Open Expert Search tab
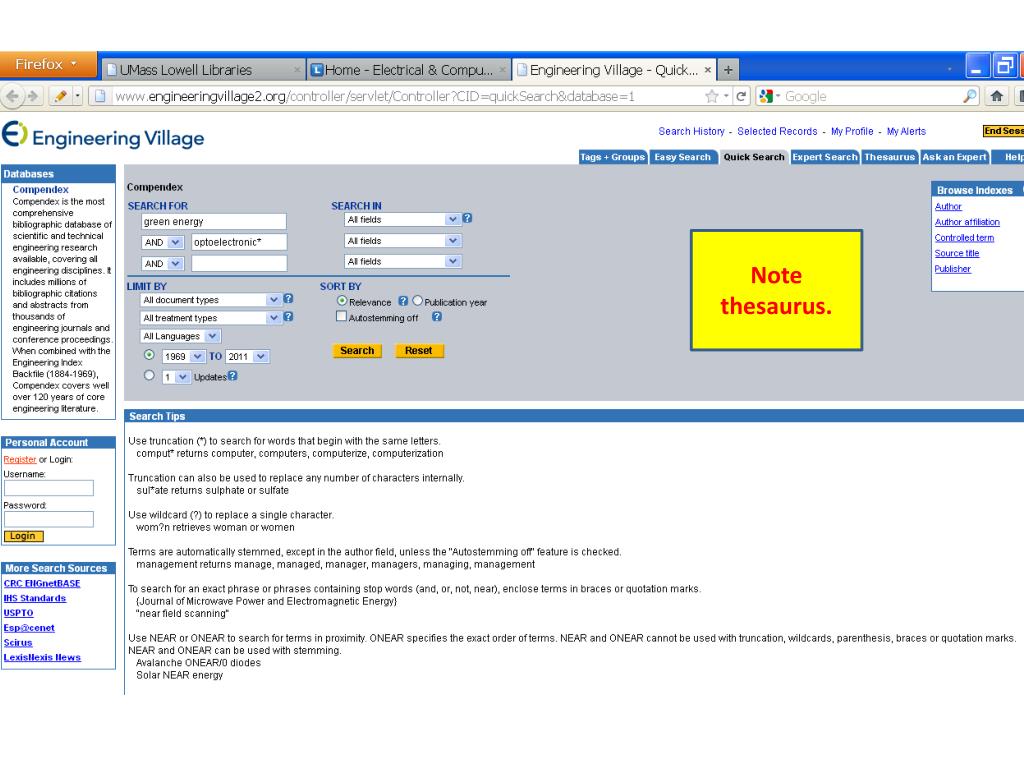Viewport: 1024px width, 768px height. point(825,157)
